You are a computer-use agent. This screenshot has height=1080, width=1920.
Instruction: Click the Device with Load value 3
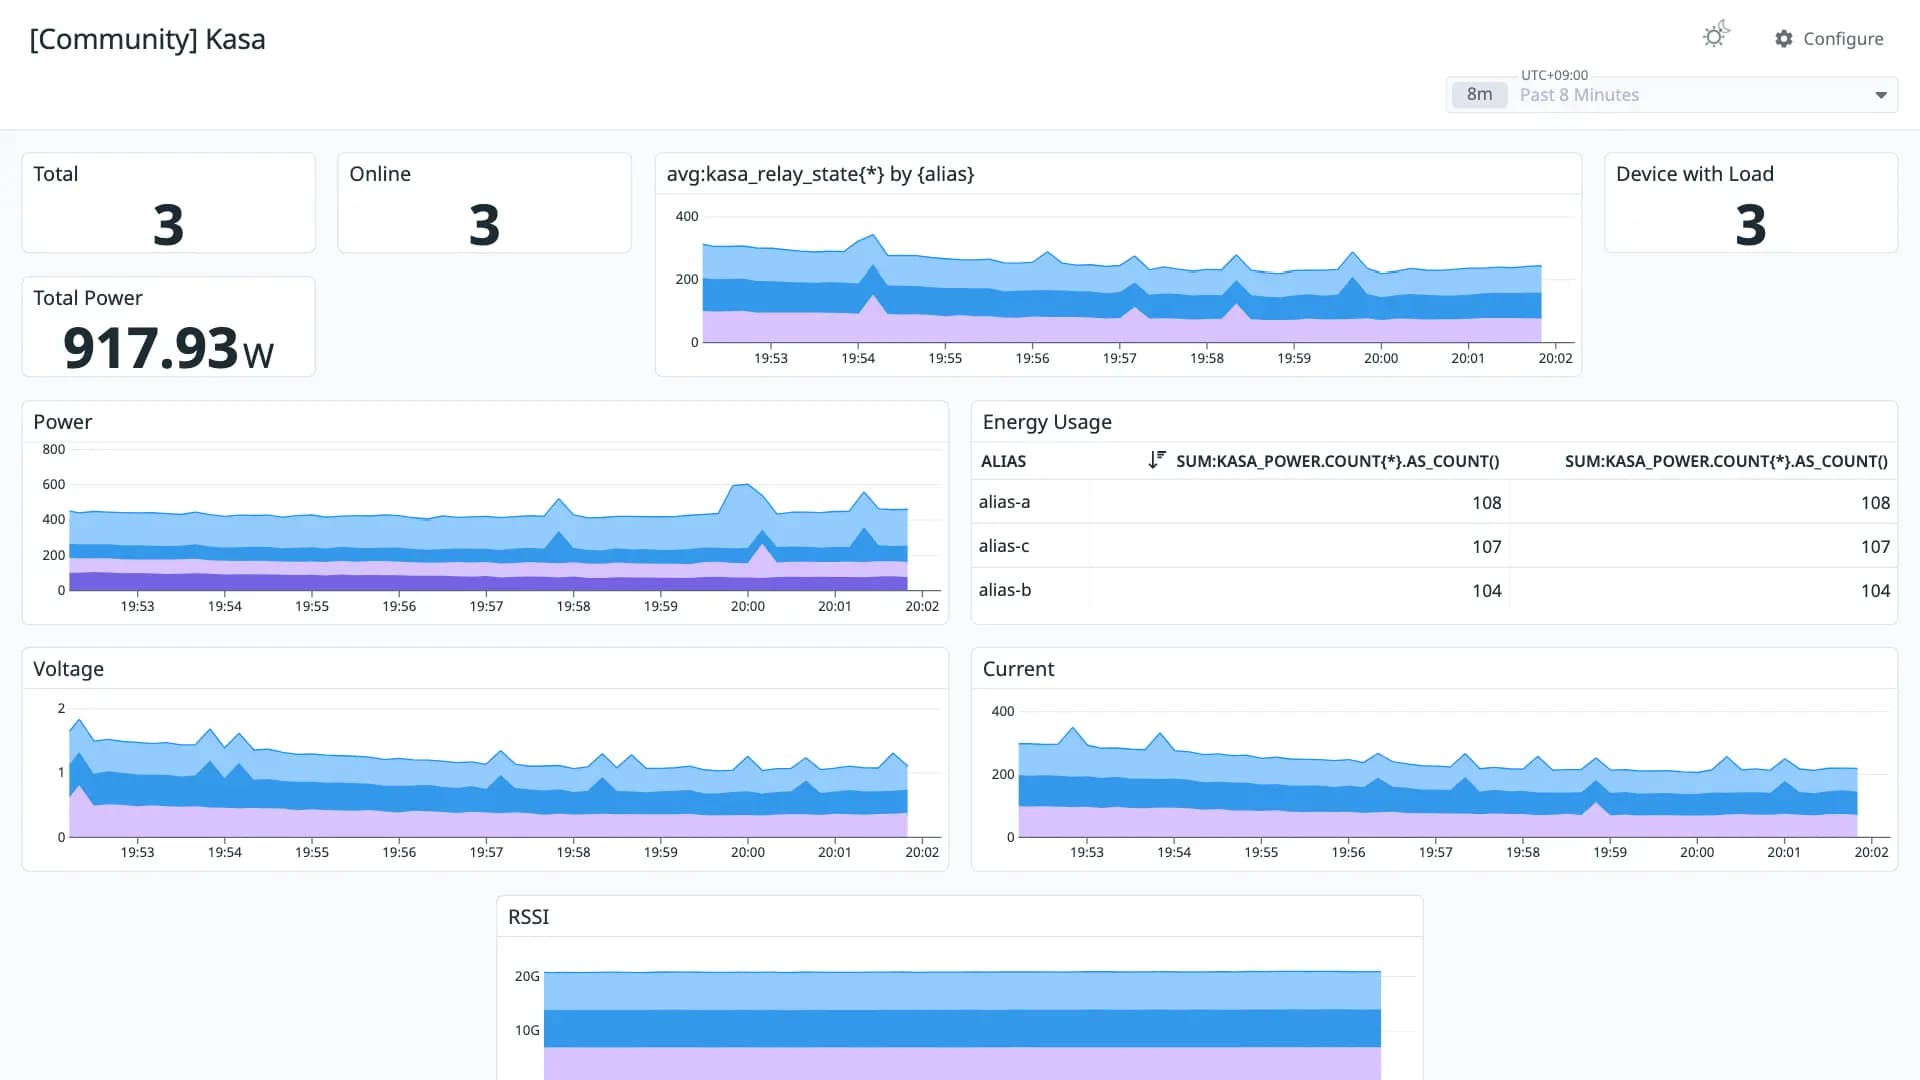point(1751,225)
